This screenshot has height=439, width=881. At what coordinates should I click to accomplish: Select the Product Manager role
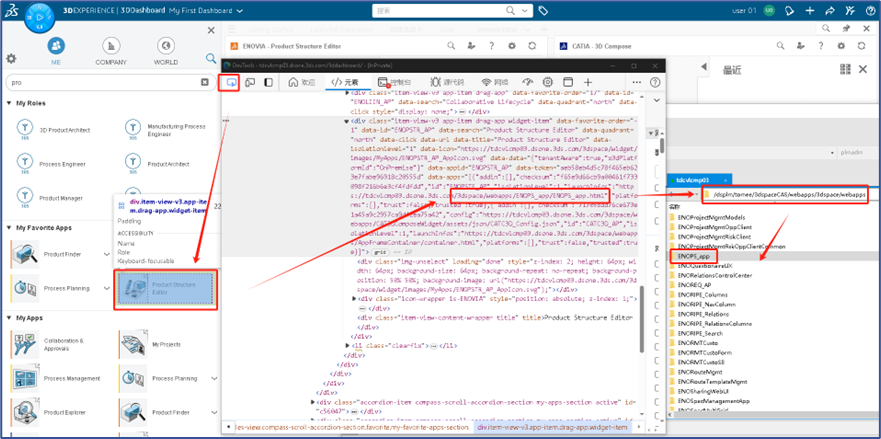(x=49, y=198)
